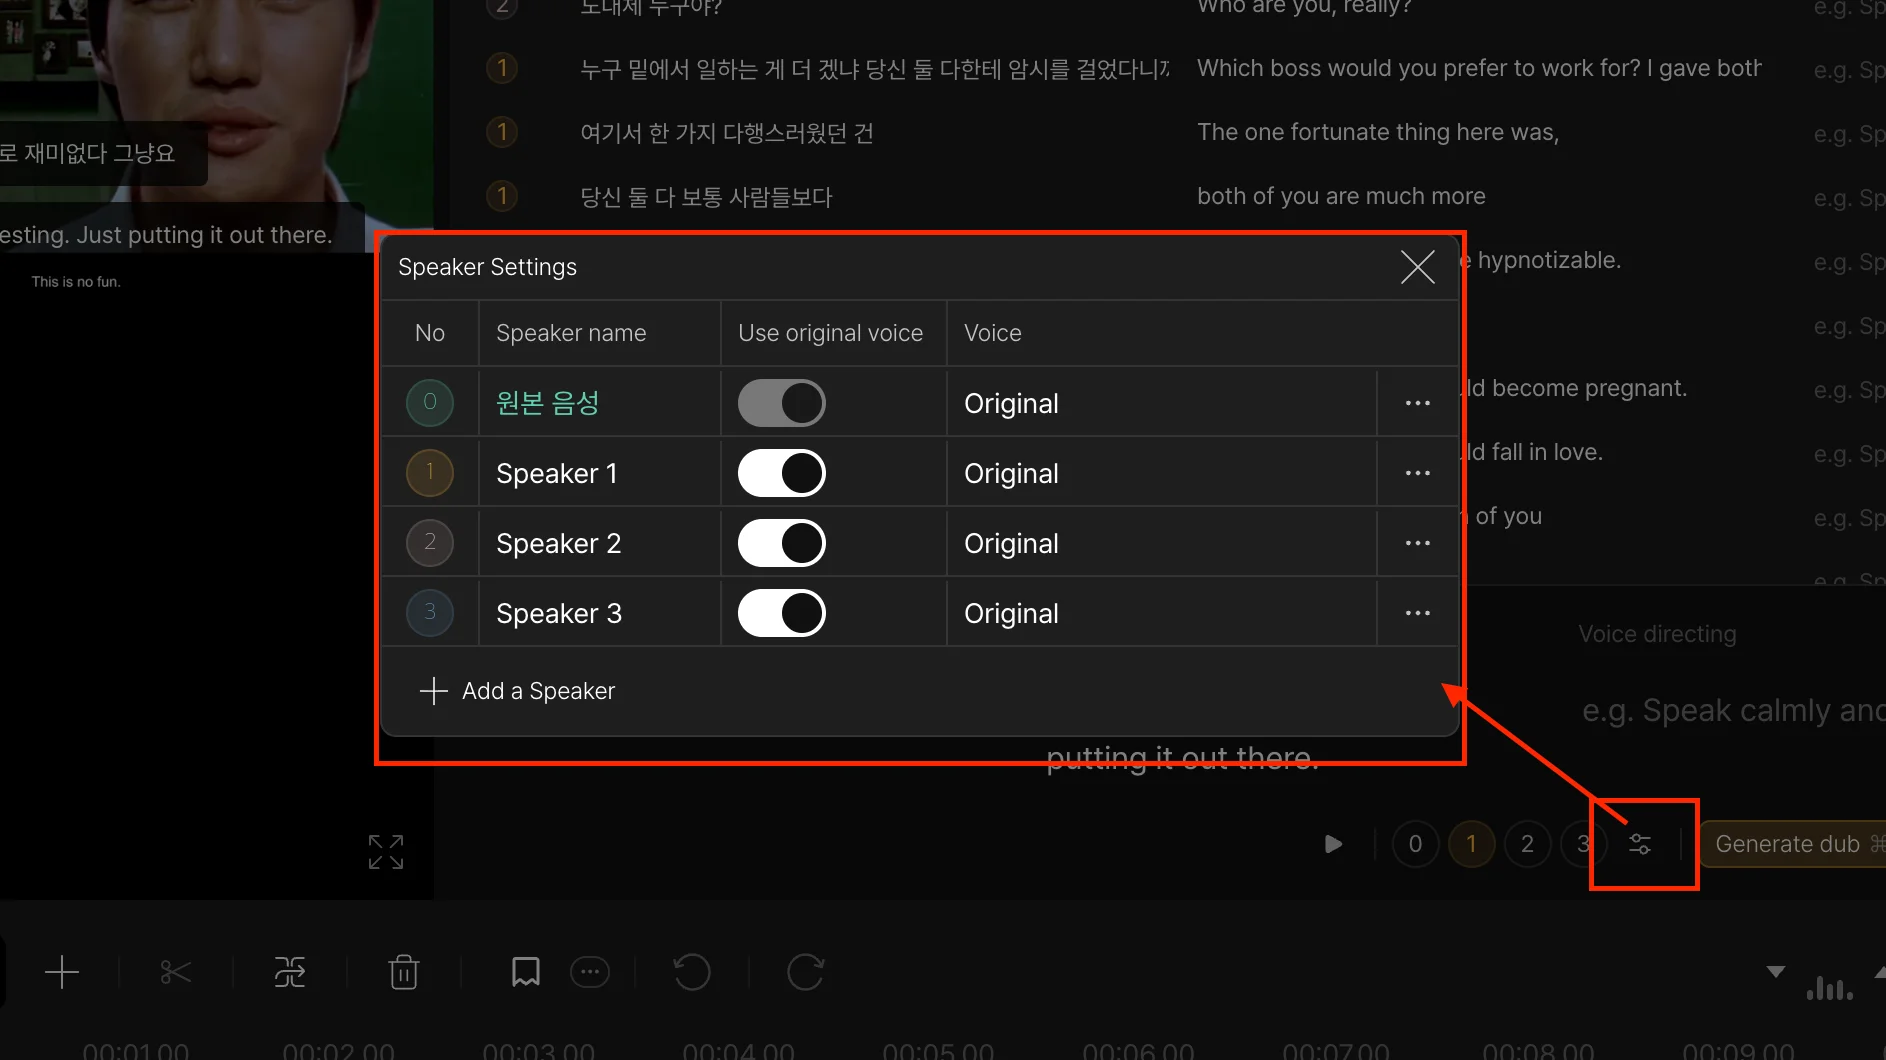Image resolution: width=1886 pixels, height=1060 pixels.
Task: Click Add a Speaker
Action: [517, 691]
